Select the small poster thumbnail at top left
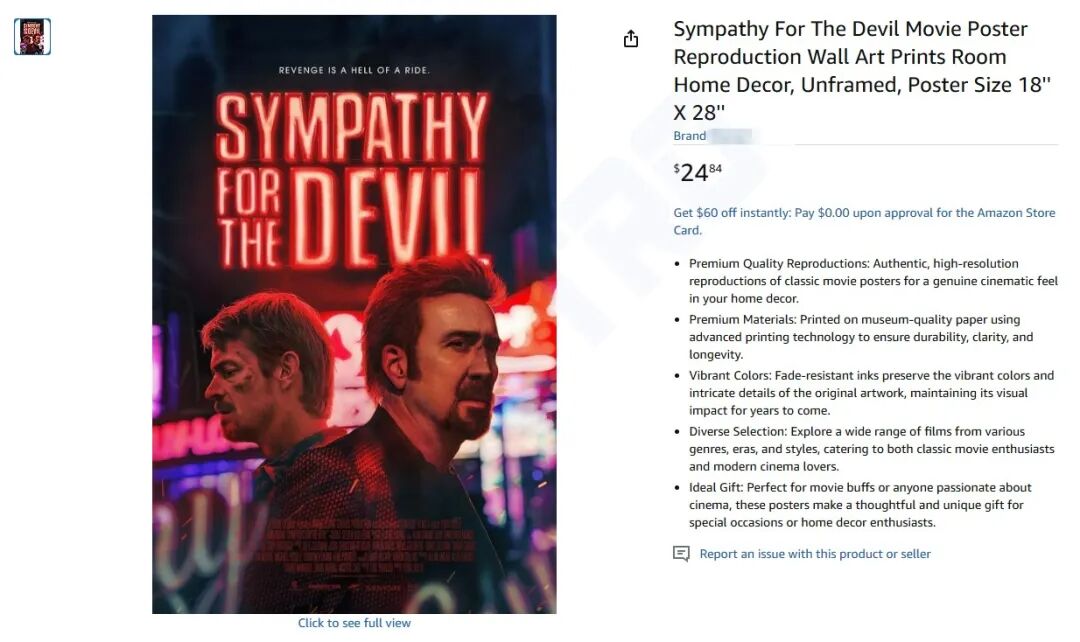 tap(32, 37)
